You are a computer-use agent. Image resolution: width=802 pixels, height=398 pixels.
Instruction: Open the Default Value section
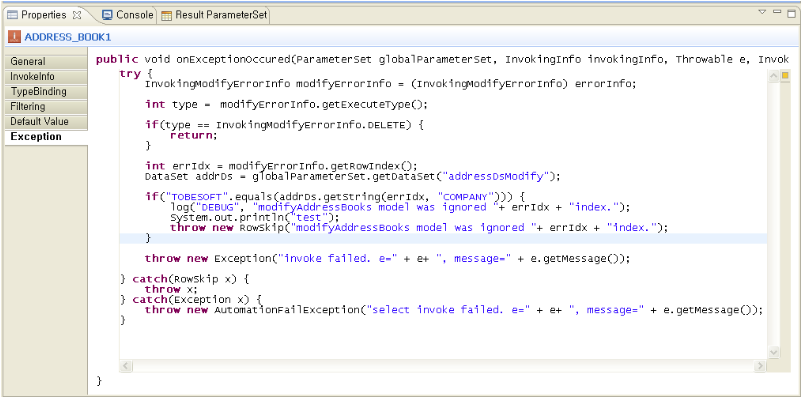pyautogui.click(x=46, y=122)
